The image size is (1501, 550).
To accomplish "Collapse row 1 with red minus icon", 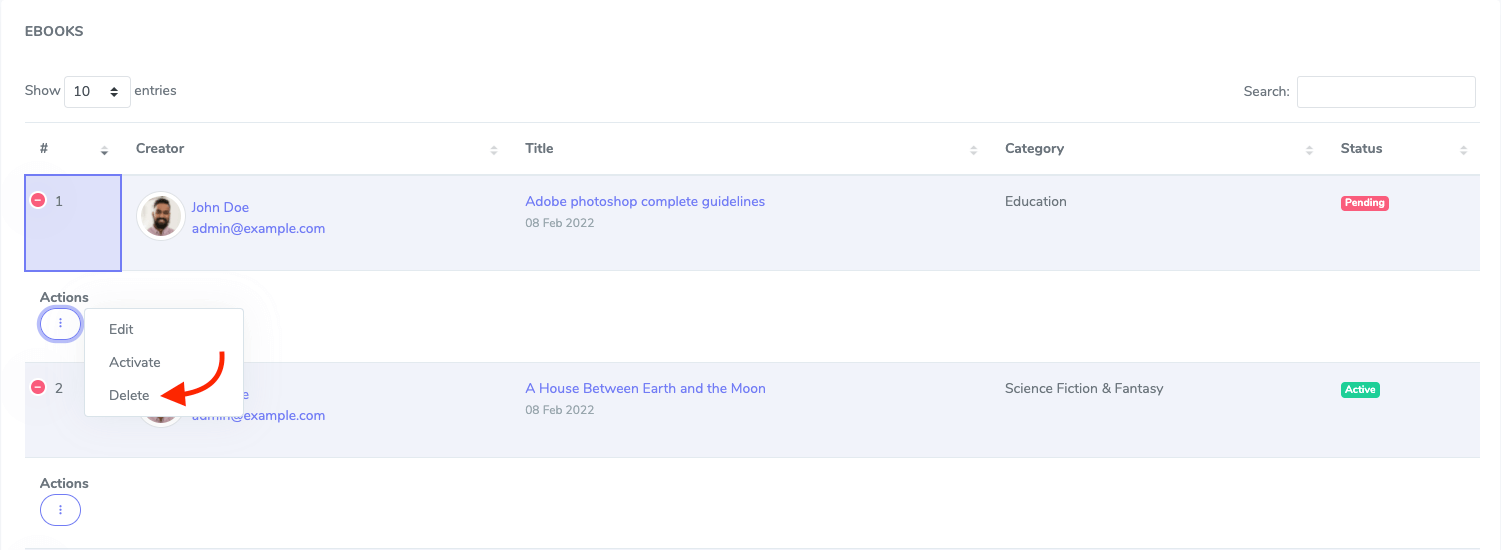I will pos(38,201).
